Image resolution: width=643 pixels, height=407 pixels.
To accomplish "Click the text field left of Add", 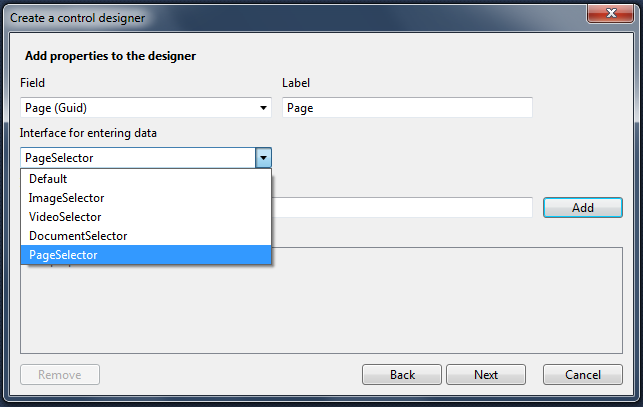I will (x=402, y=207).
